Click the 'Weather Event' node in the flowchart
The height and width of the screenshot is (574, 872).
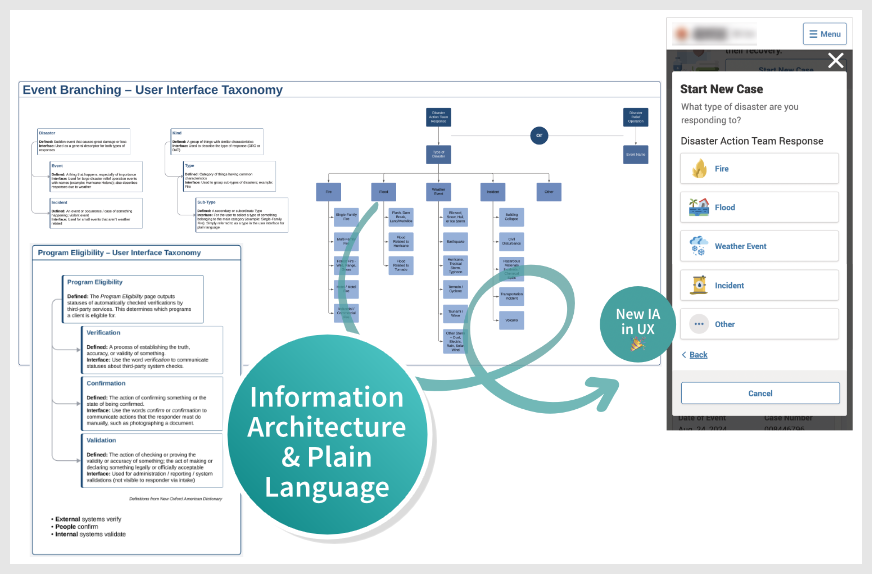pyautogui.click(x=438, y=192)
